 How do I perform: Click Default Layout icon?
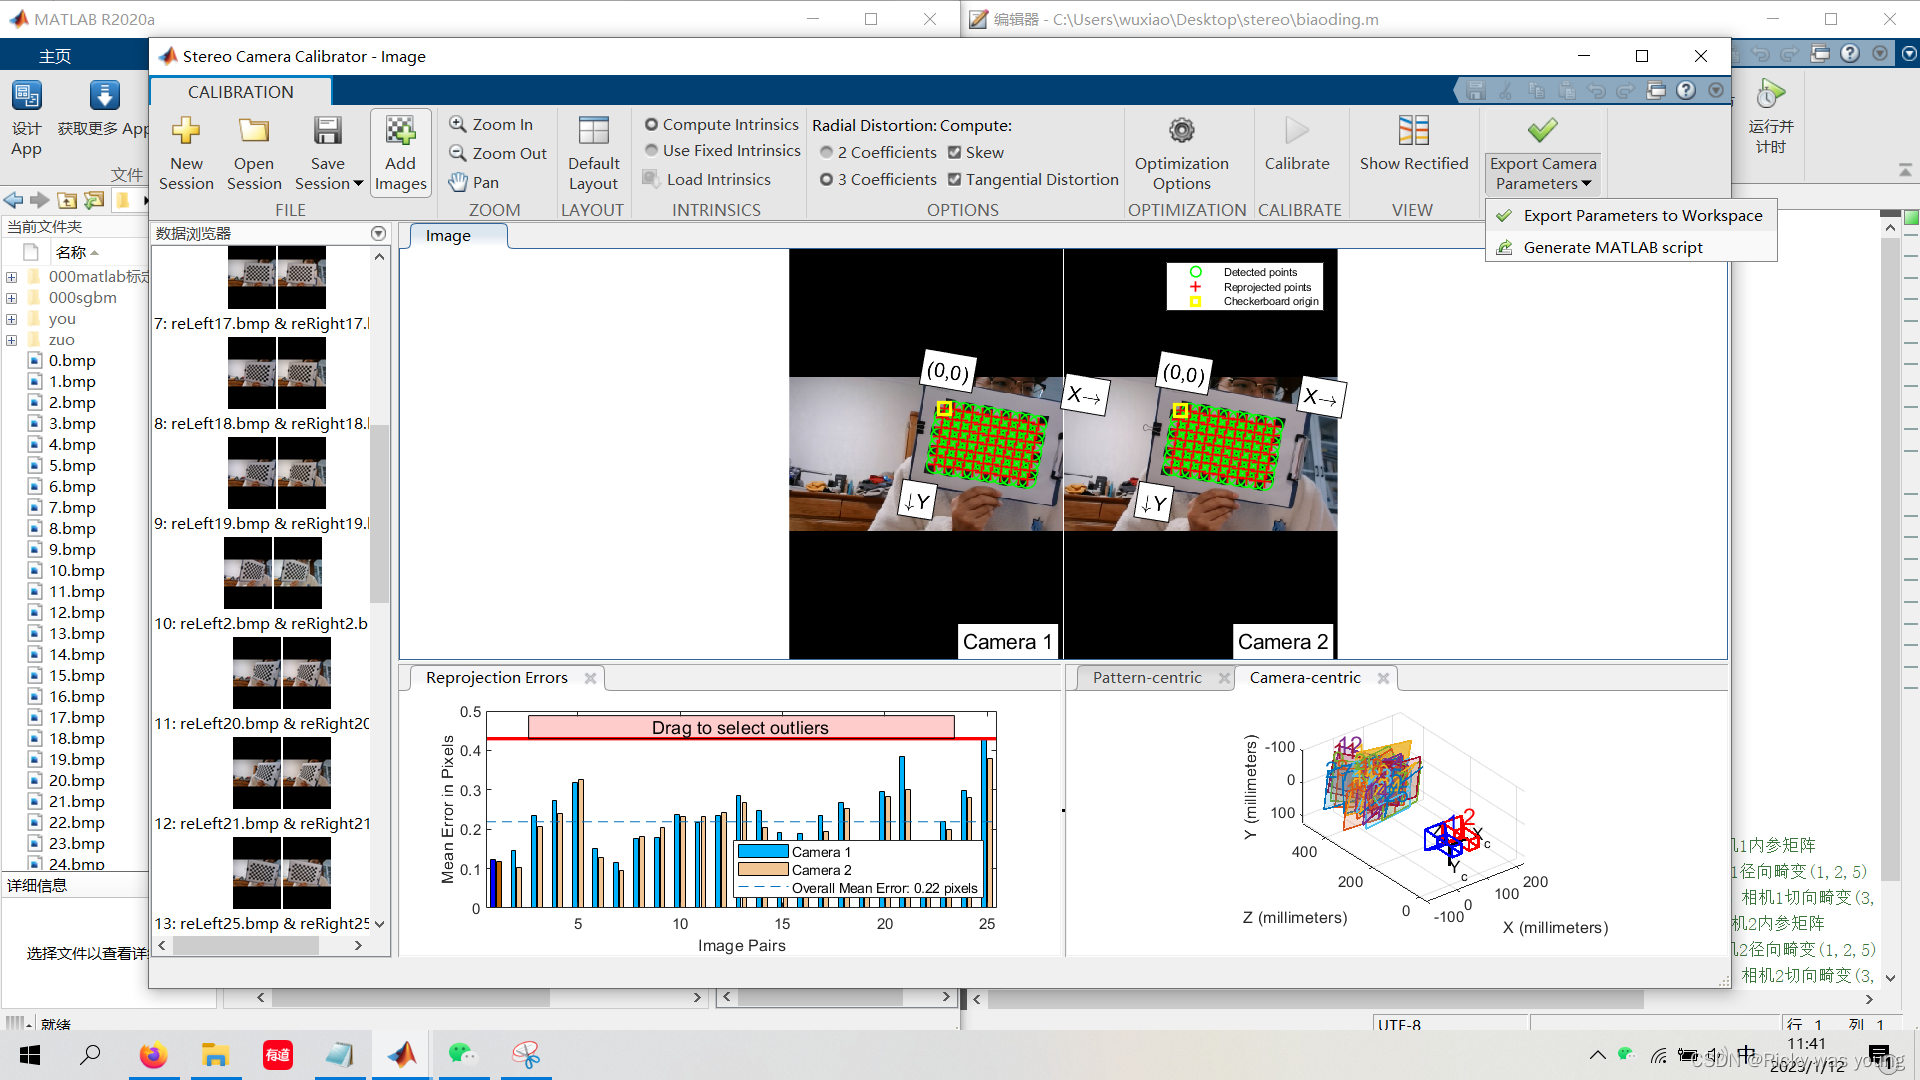[593, 131]
